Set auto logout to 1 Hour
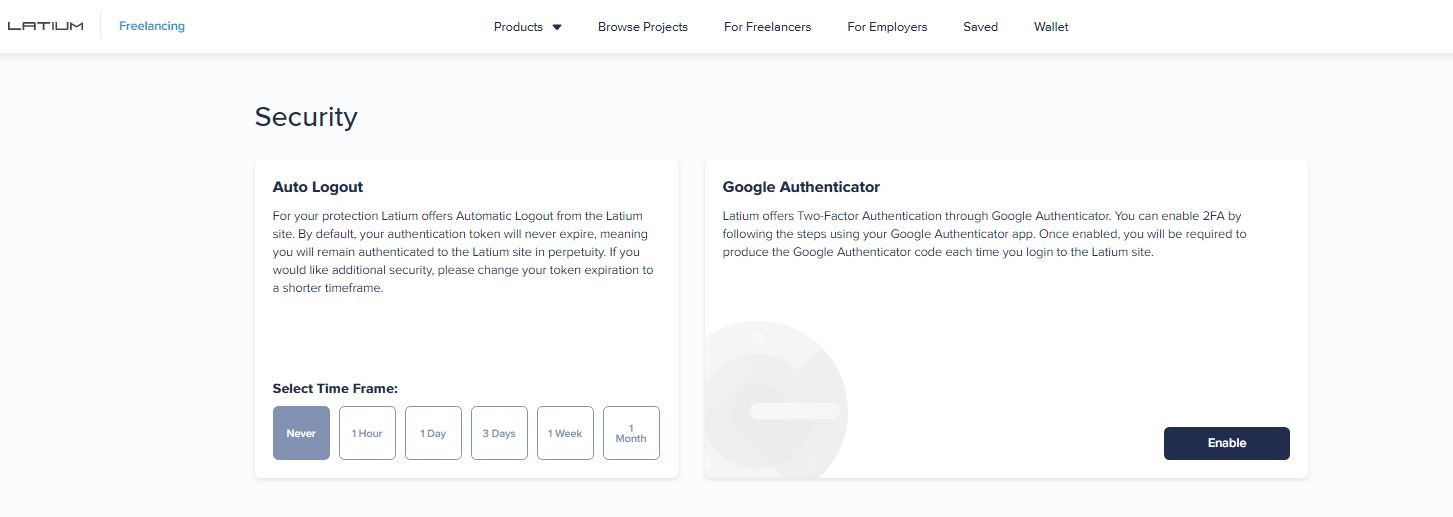The height and width of the screenshot is (517, 1453). click(x=367, y=433)
